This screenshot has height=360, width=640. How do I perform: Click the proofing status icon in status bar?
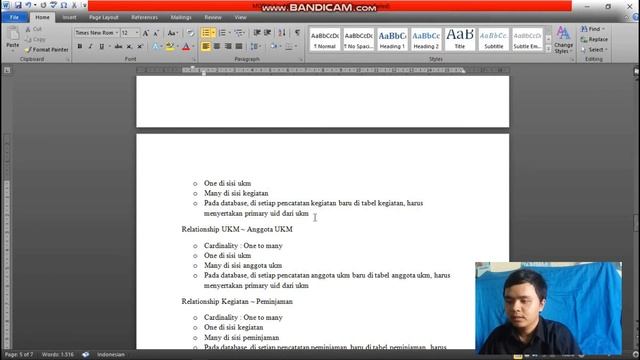(x=85, y=354)
